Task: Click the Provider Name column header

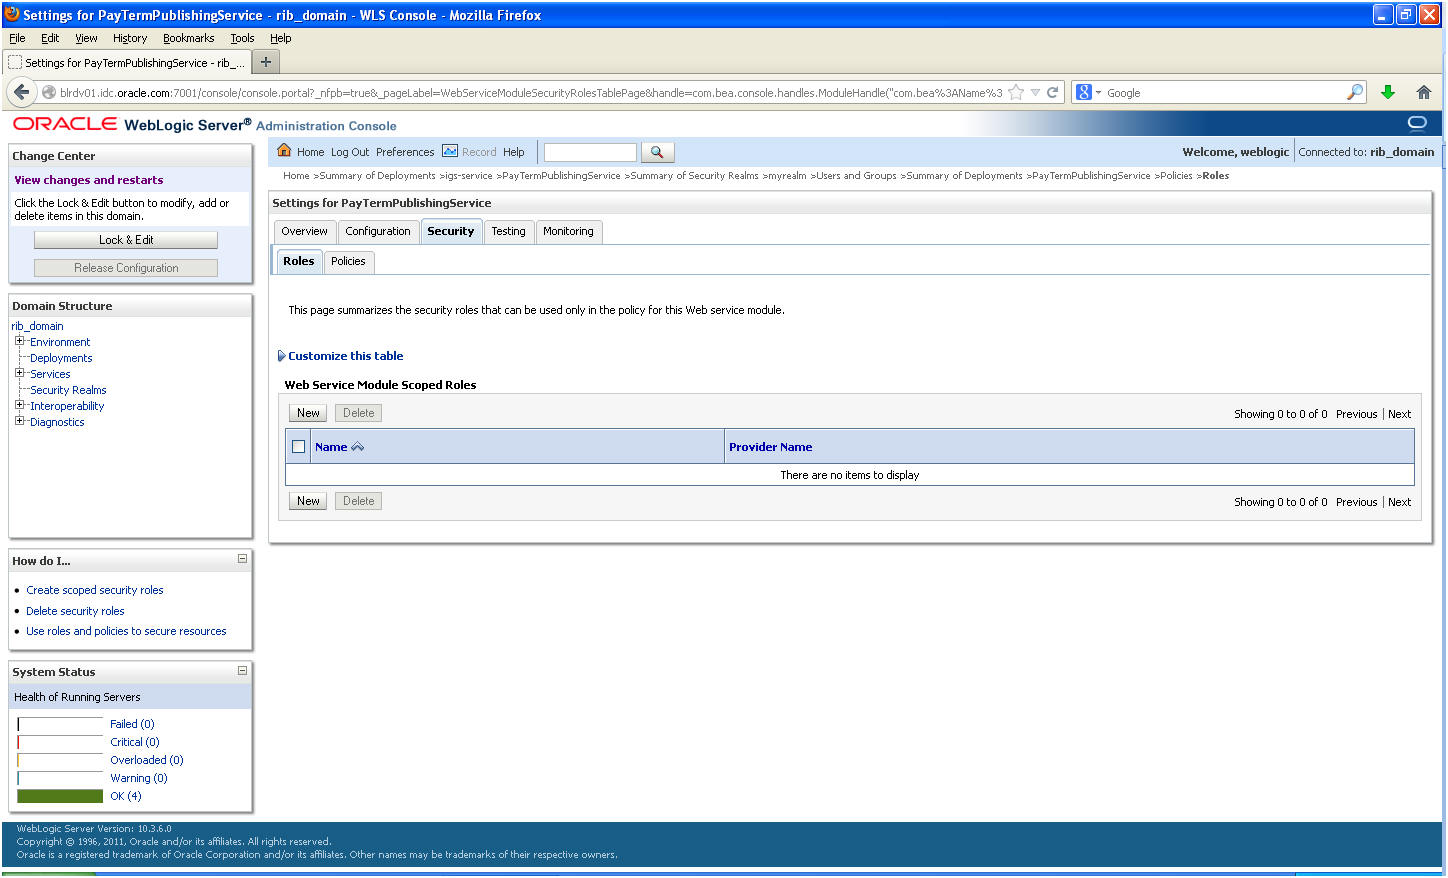Action: pos(770,447)
